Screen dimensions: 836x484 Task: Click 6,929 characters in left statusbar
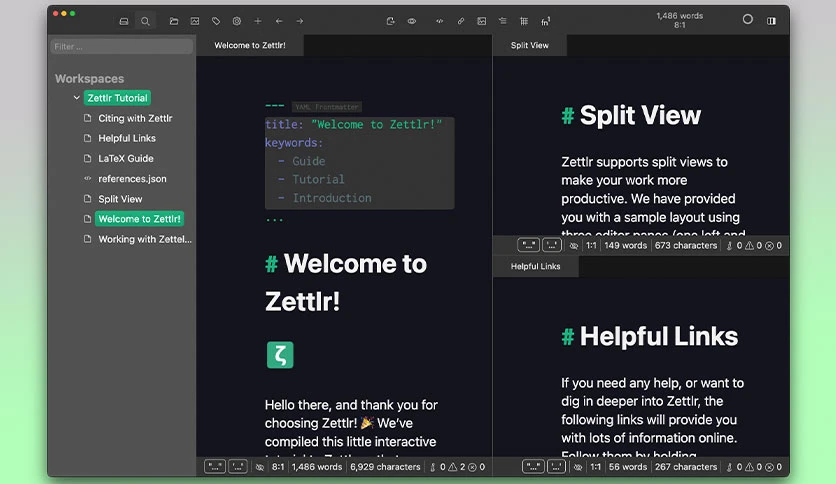[x=385, y=467]
